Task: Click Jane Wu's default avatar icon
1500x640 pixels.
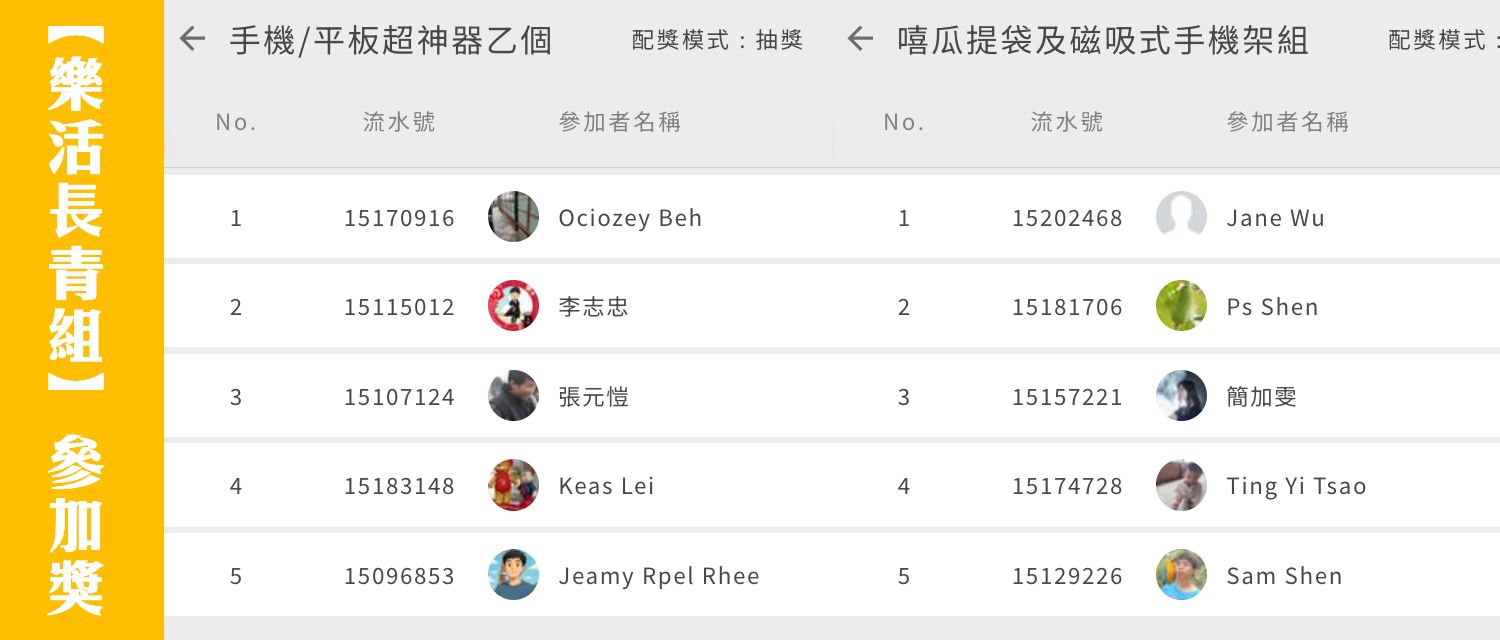Action: pyautogui.click(x=1181, y=217)
